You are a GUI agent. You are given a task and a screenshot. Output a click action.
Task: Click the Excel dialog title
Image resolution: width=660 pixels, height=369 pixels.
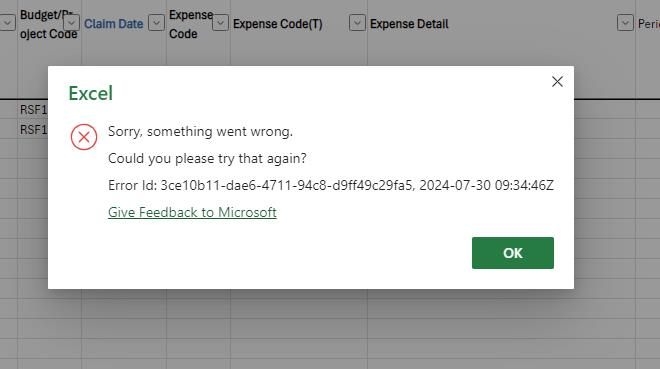click(x=90, y=93)
